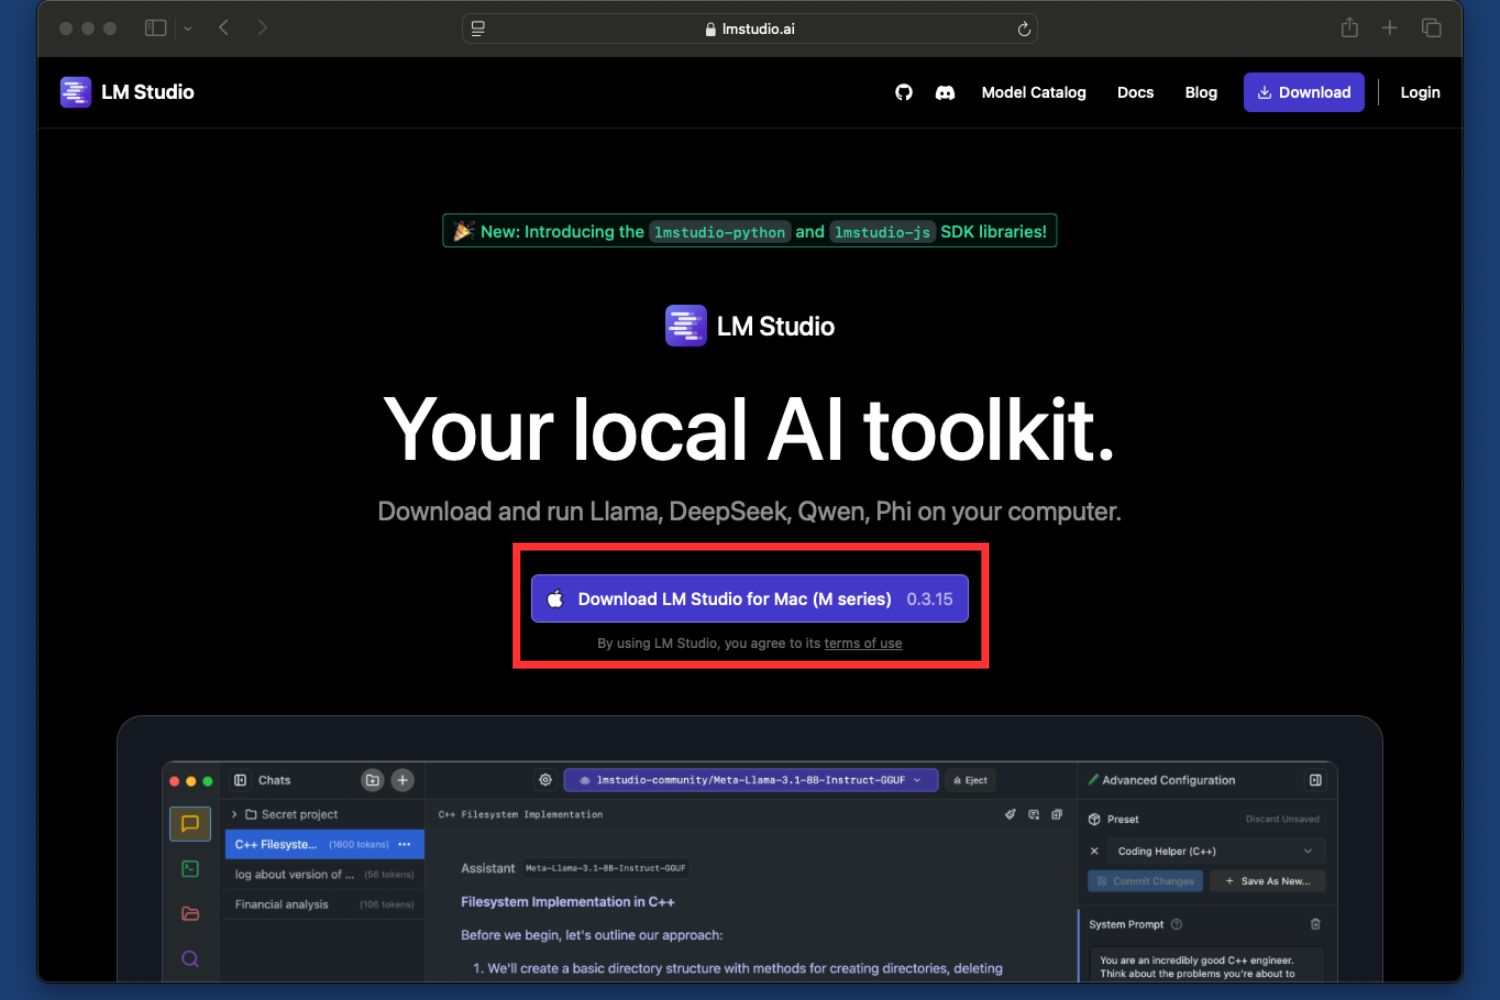1500x1000 pixels.
Task: Remove the Coding Helper preset with X
Action: (x=1094, y=851)
